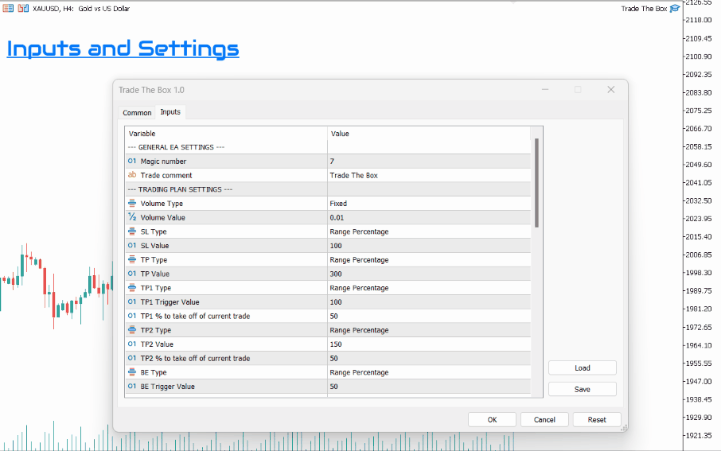Click TP2 % to take off value 50
Viewport: 721px width, 451px height.
tap(429, 358)
